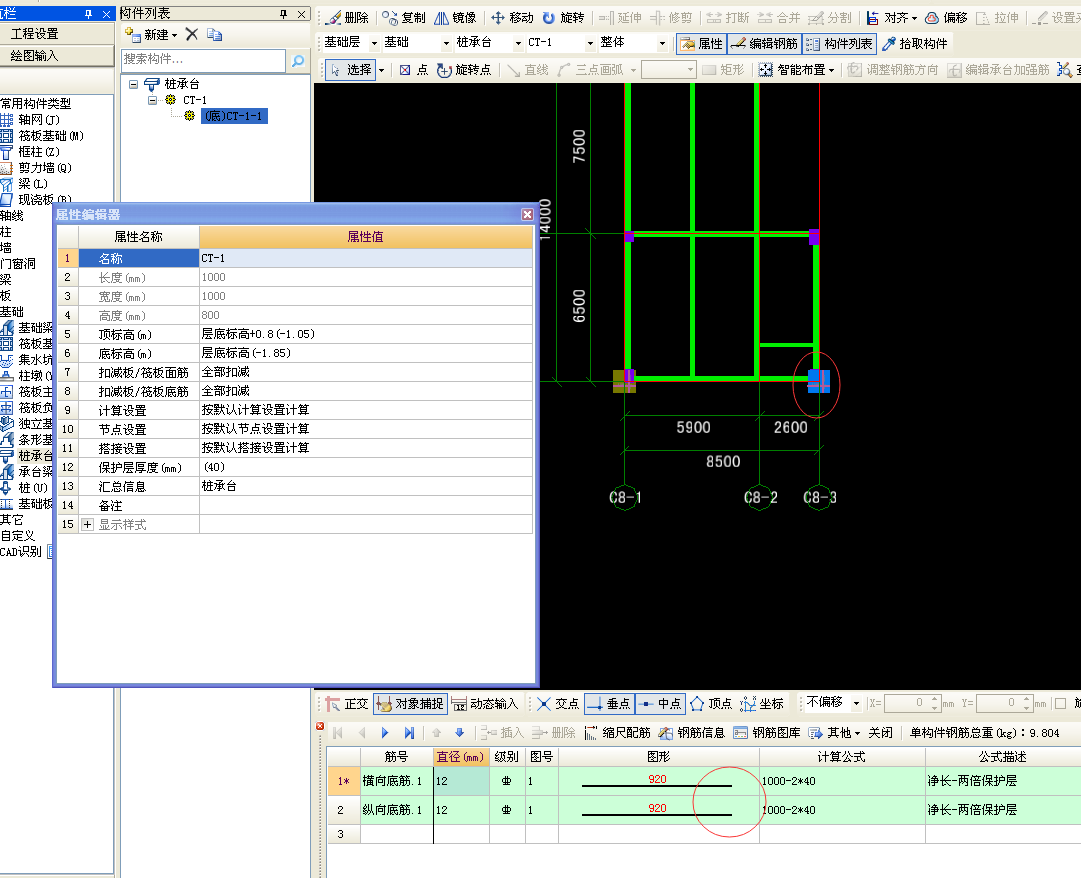The image size is (1081, 878).
Task: Select (底)CT-1-1 tree item
Action: pos(234,116)
